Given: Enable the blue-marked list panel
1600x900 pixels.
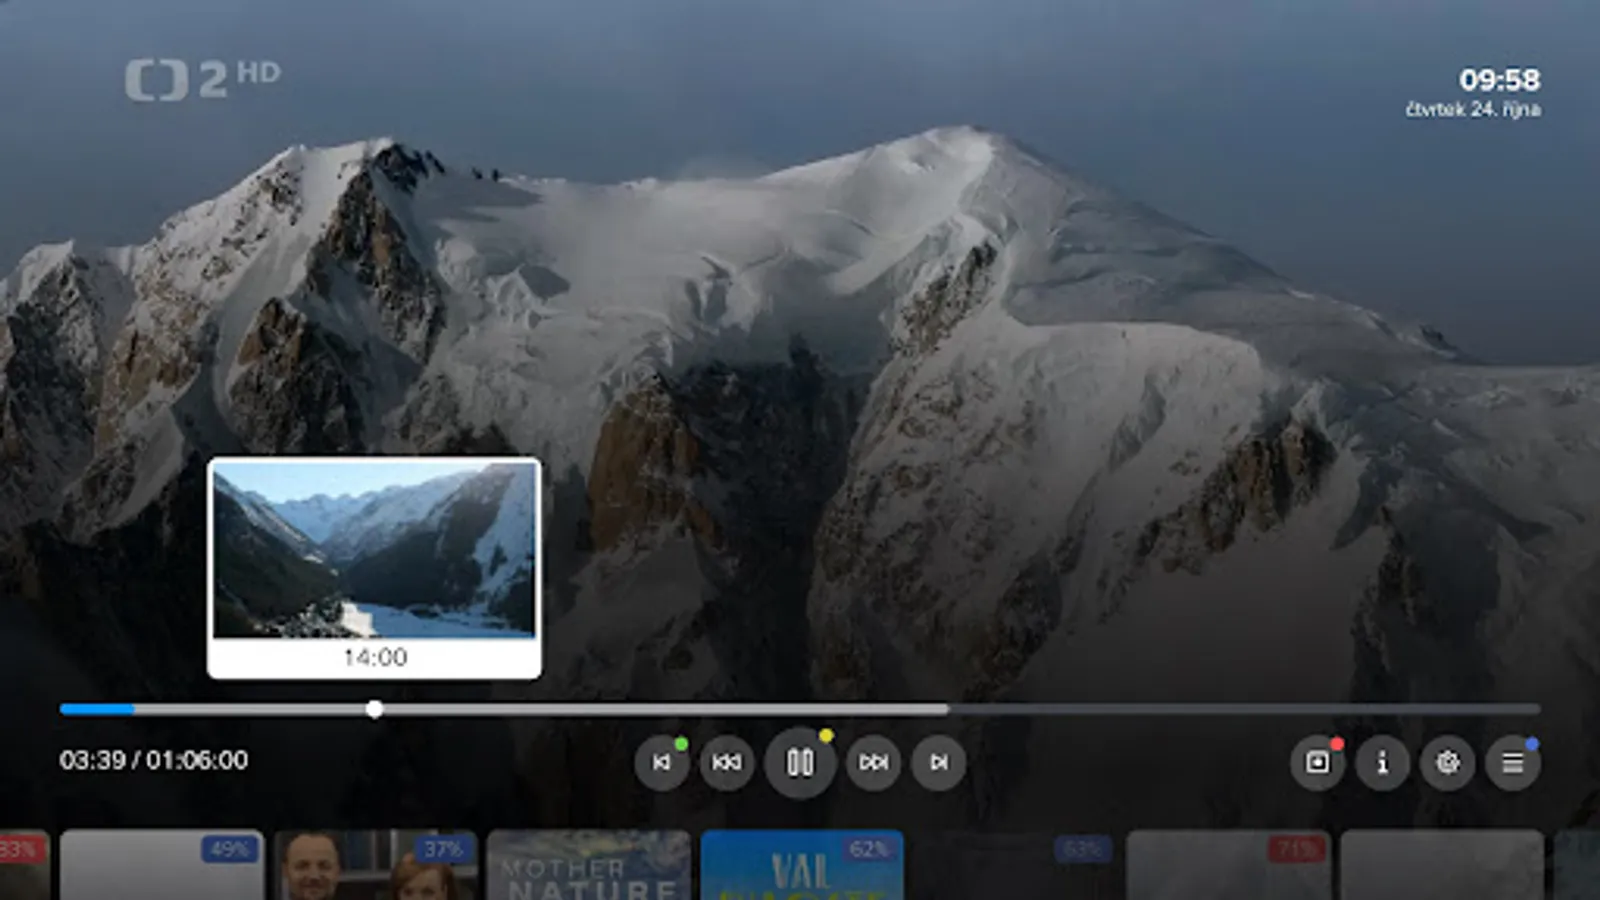Looking at the screenshot, I should [1513, 765].
